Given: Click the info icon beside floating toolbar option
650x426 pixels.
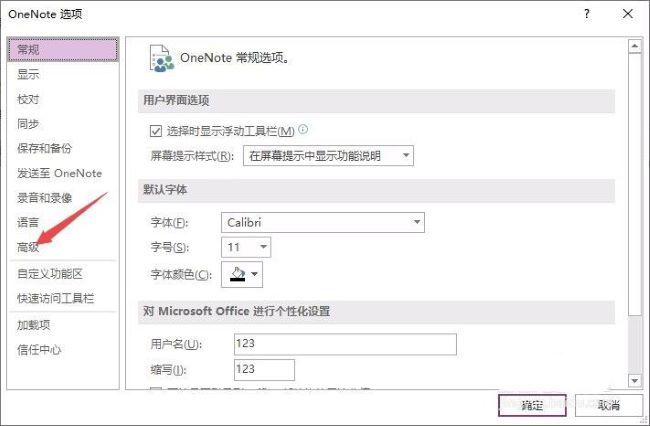Looking at the screenshot, I should pyautogui.click(x=303, y=130).
